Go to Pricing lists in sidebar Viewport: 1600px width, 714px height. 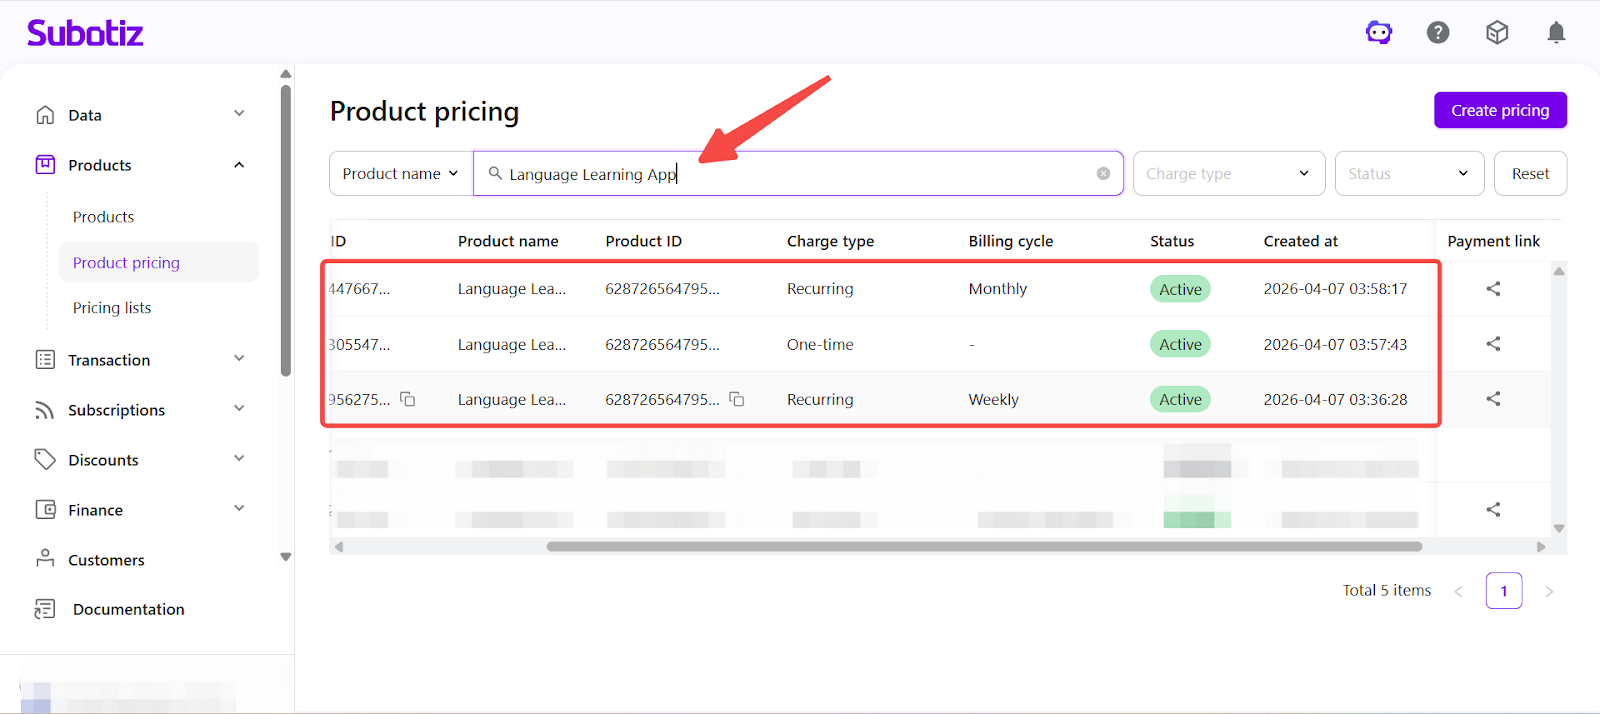pos(112,308)
